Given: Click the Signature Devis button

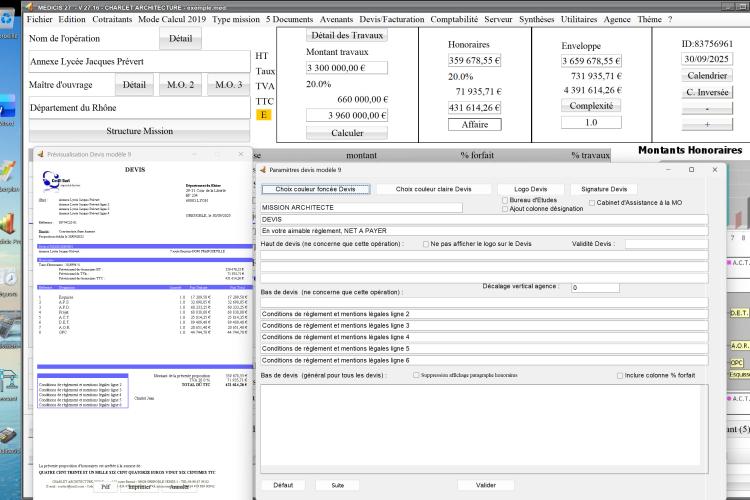Looking at the screenshot, I should pos(604,189).
